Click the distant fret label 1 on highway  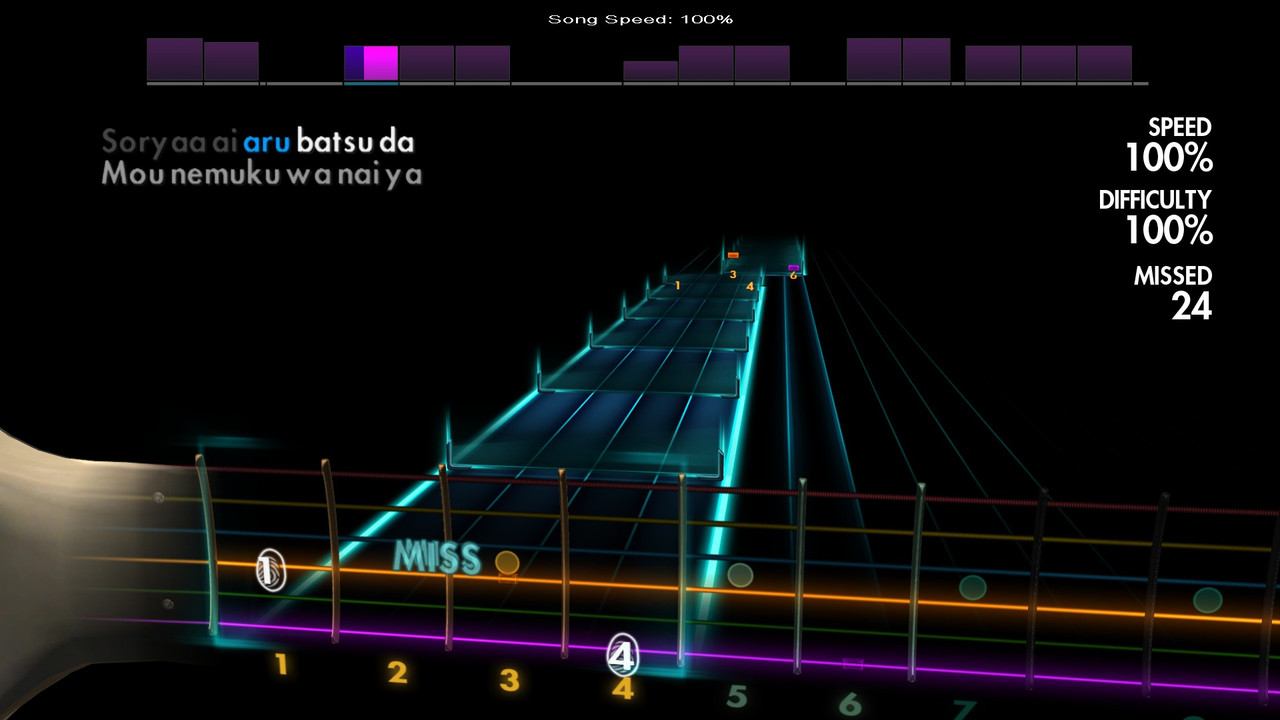(x=677, y=285)
